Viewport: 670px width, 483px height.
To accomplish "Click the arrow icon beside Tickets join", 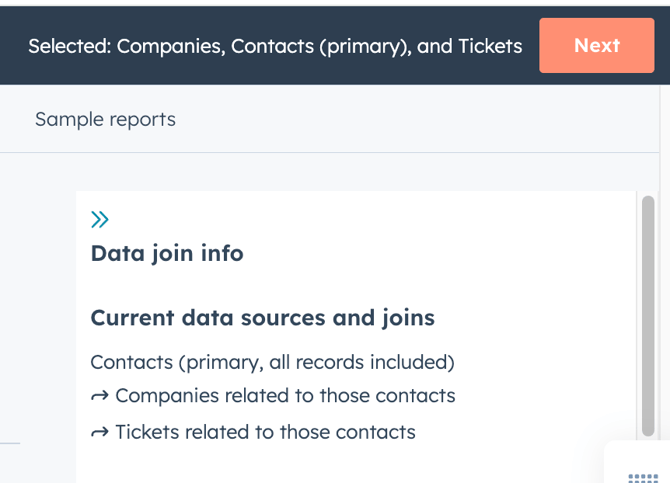I will (x=100, y=433).
